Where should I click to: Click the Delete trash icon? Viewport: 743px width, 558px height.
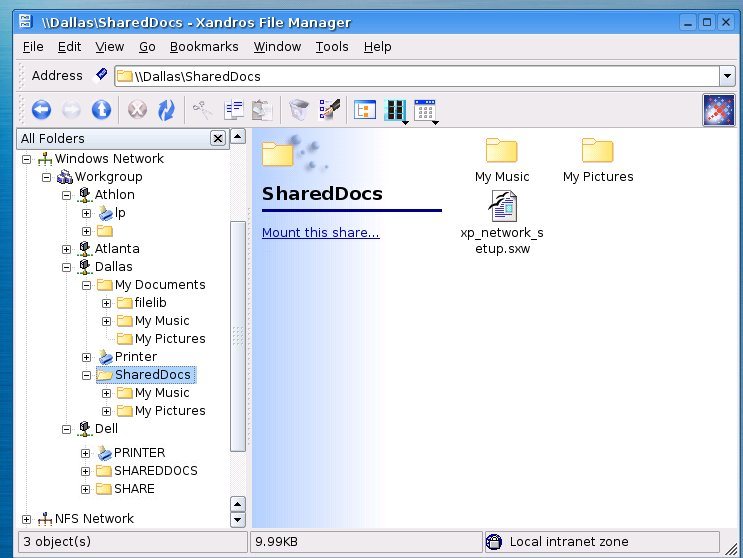(x=298, y=109)
